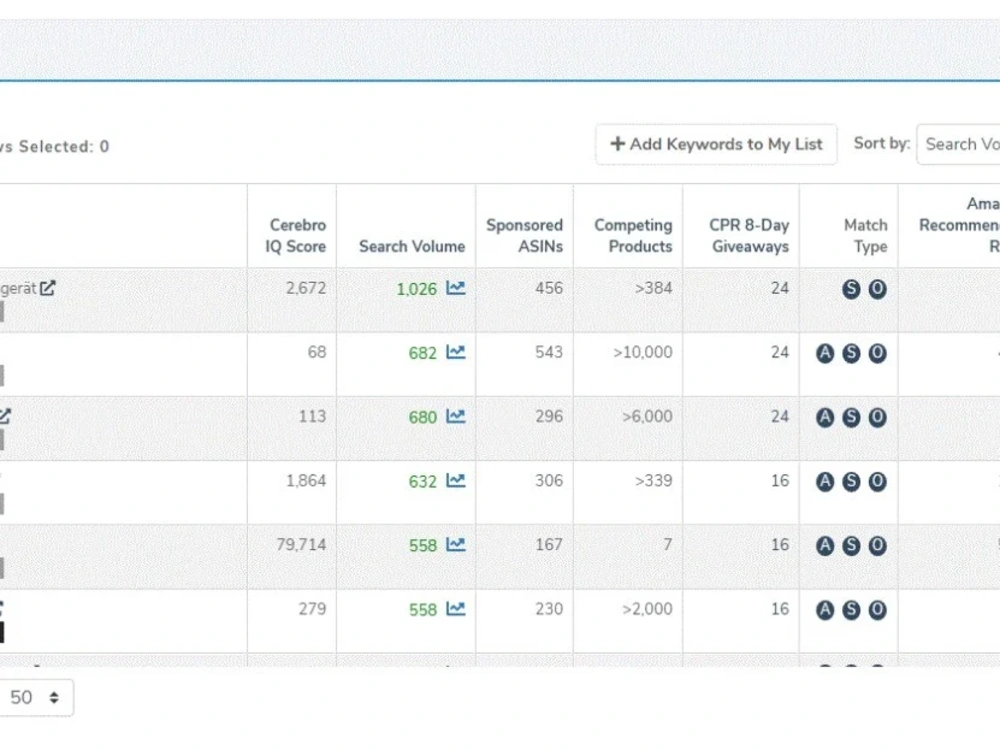1000x750 pixels.
Task: Click the S match badge in the 279 IQ score row
Action: (851, 610)
